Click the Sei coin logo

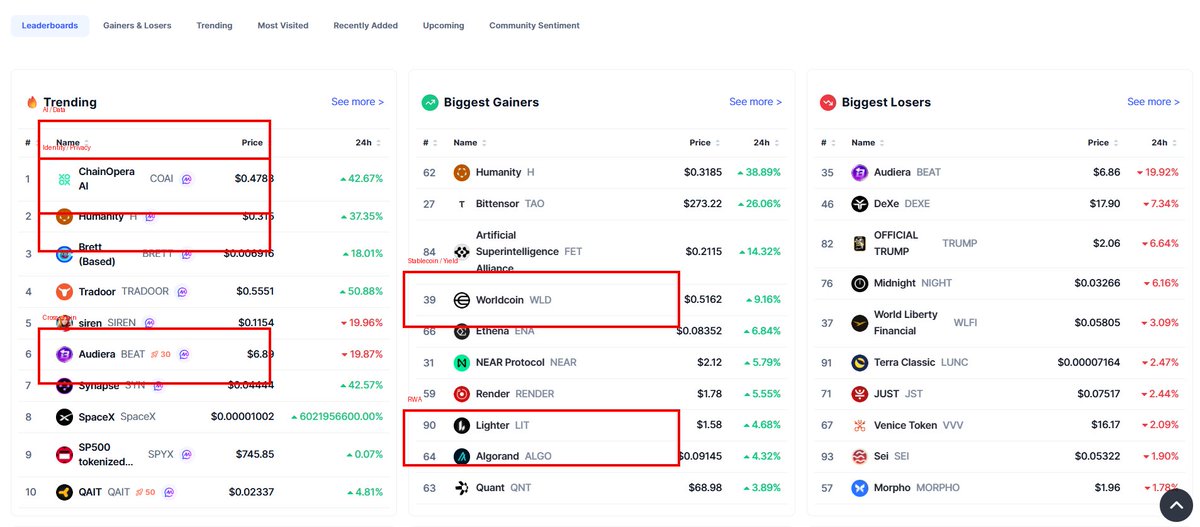click(860, 456)
